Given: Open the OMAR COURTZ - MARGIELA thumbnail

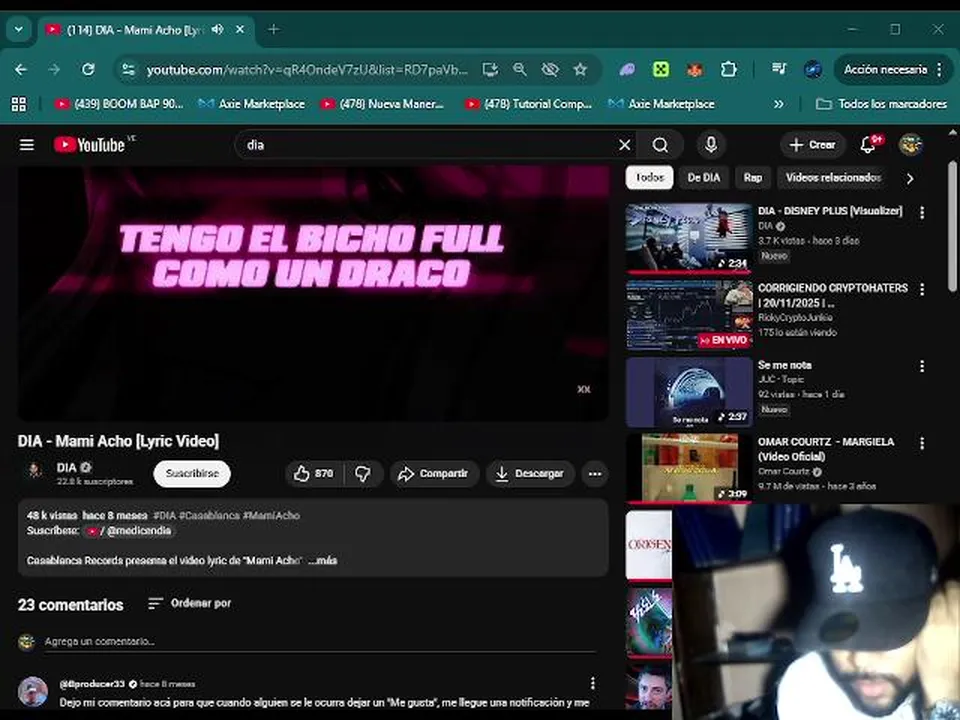Looking at the screenshot, I should coord(689,468).
